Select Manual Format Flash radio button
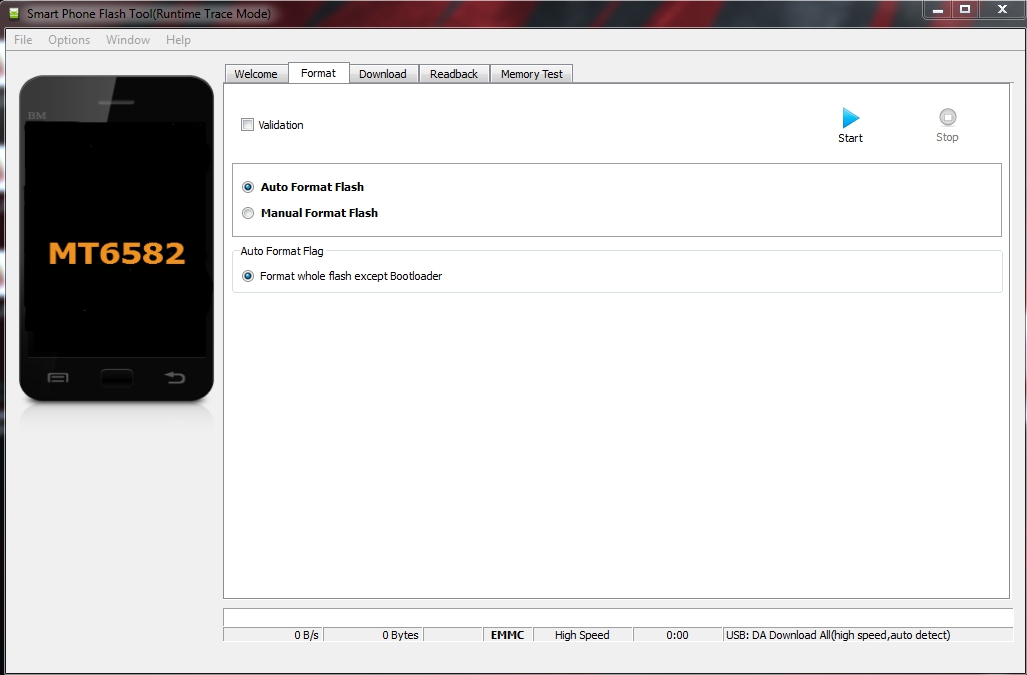The image size is (1027, 675). tap(248, 213)
